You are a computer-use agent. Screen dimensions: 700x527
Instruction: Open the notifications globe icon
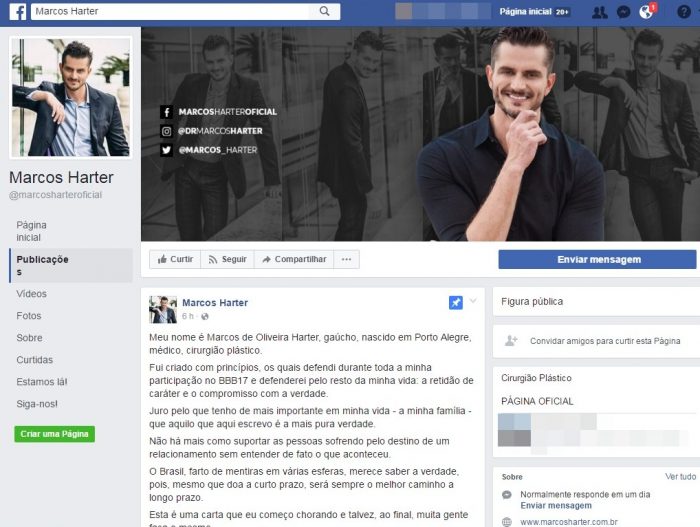[x=646, y=12]
